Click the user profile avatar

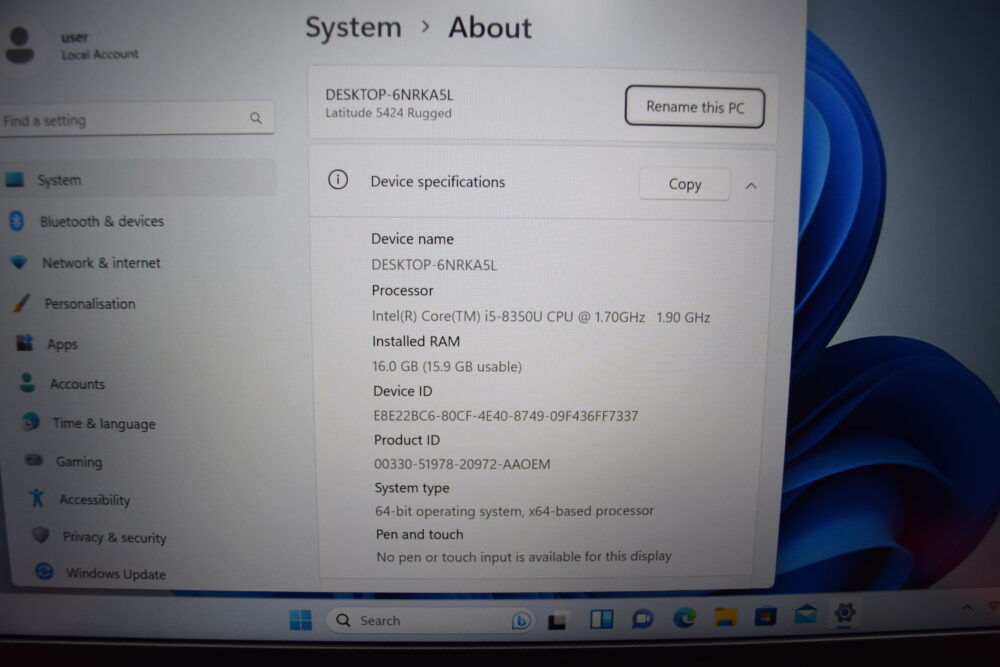coord(20,45)
